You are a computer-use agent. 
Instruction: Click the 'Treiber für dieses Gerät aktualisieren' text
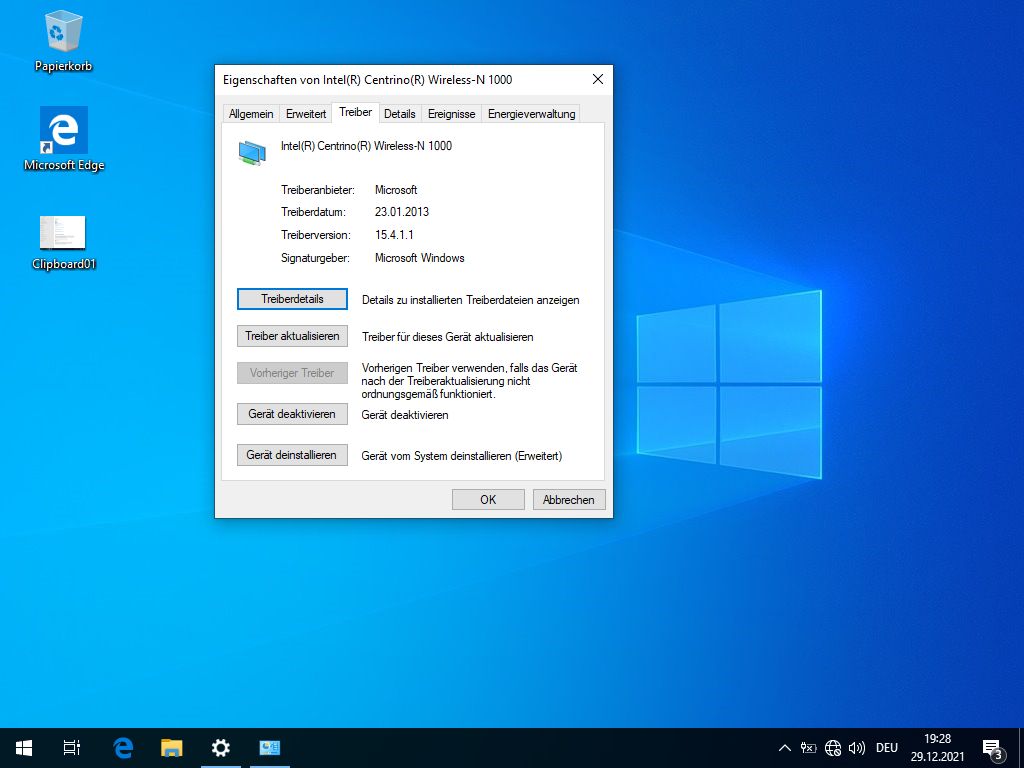[x=447, y=337]
